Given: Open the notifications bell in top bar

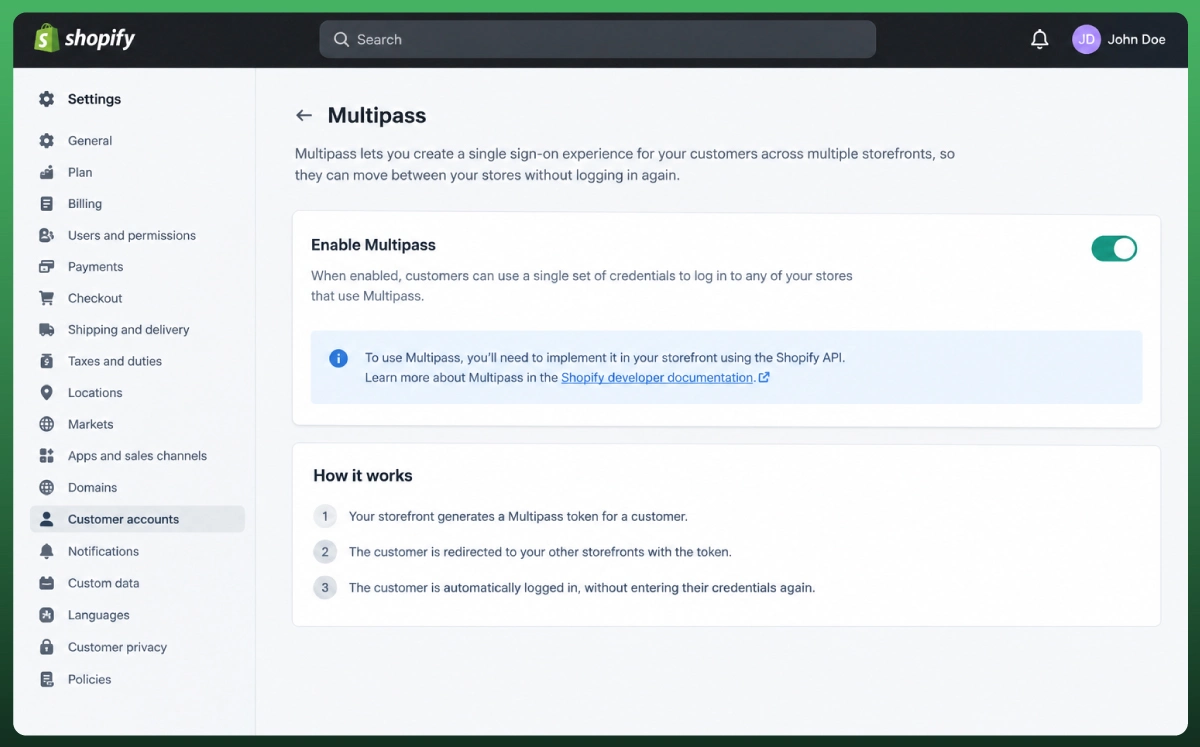Looking at the screenshot, I should (1040, 39).
